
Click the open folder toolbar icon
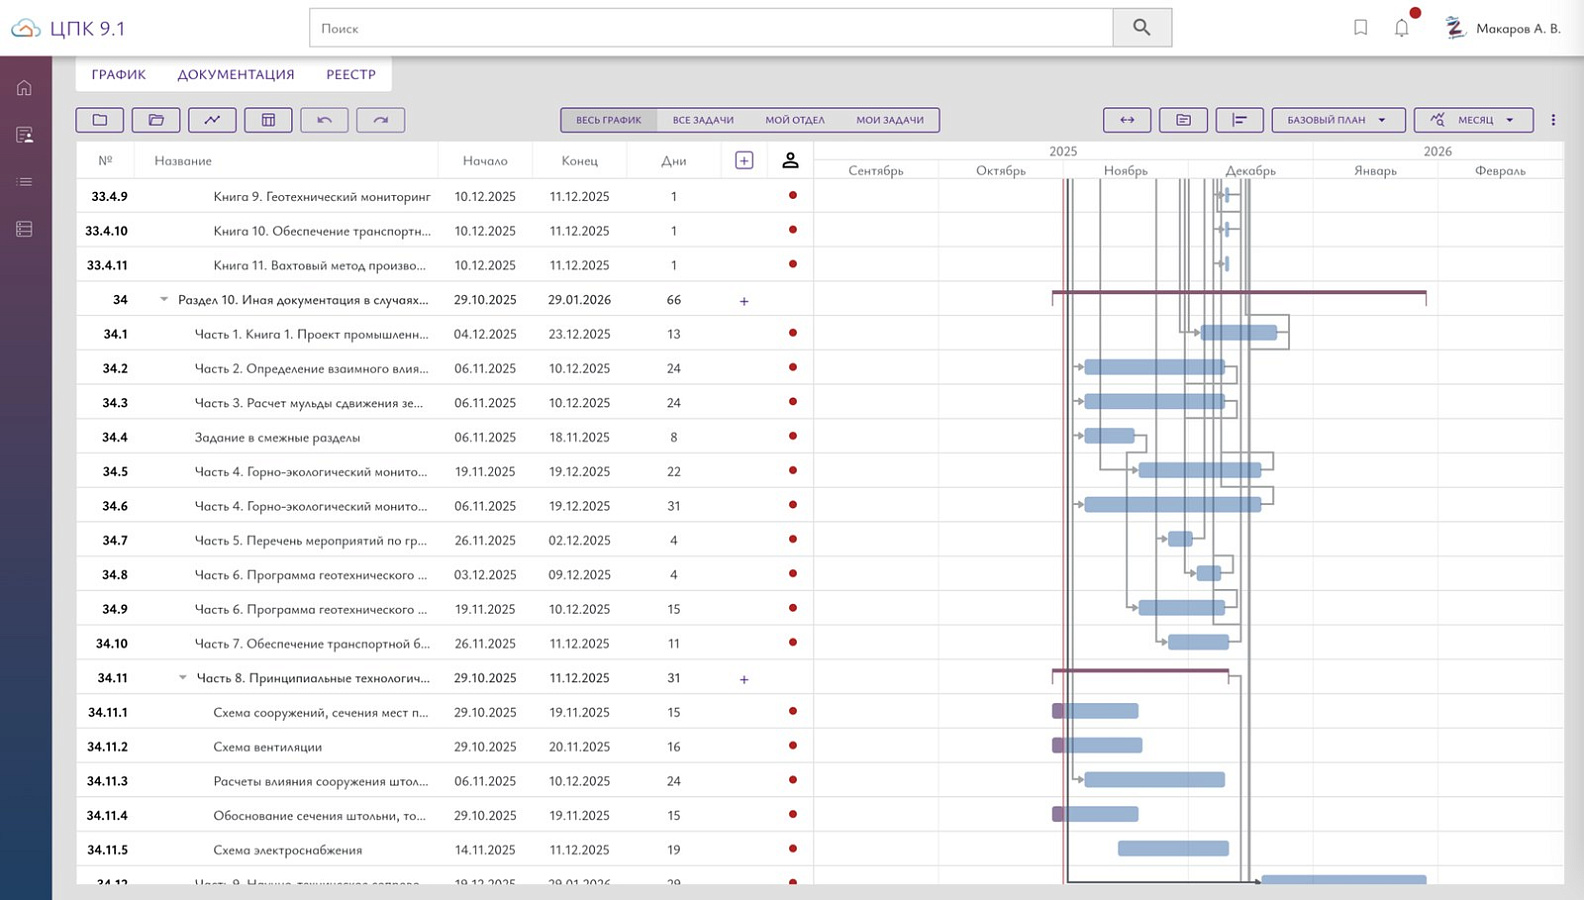[156, 120]
